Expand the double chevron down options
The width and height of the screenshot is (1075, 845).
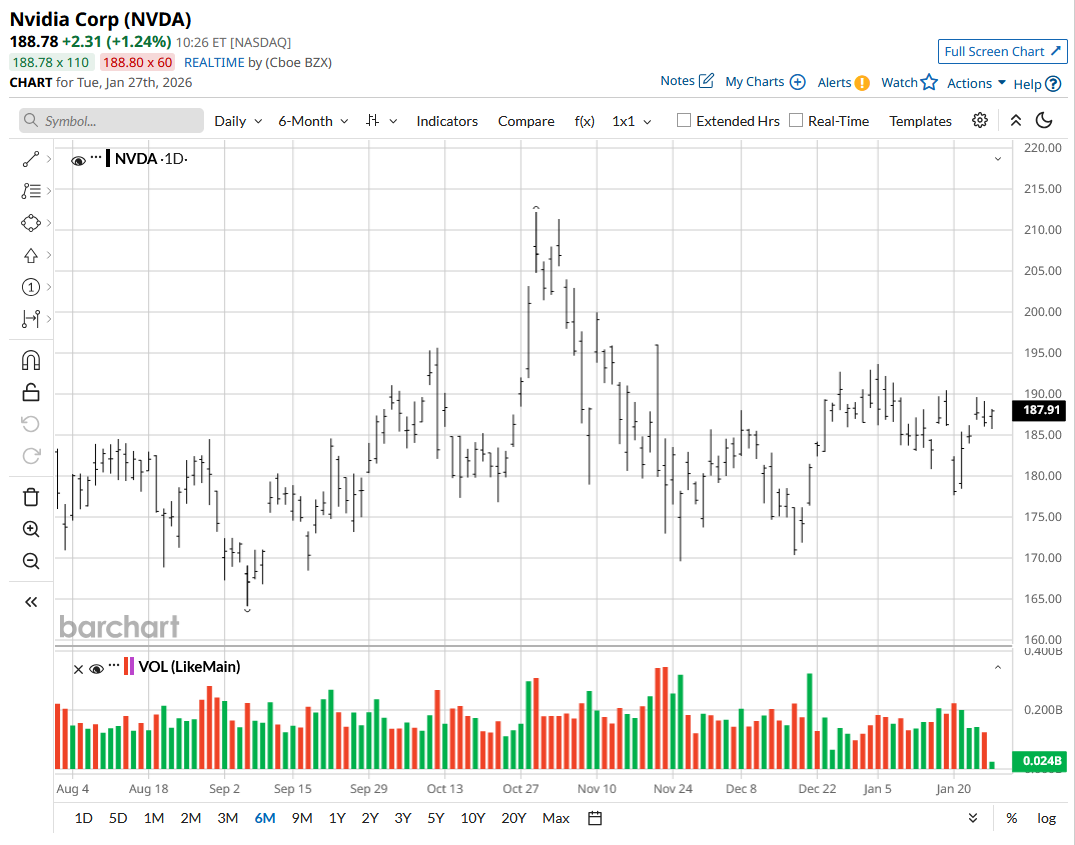coord(973,818)
